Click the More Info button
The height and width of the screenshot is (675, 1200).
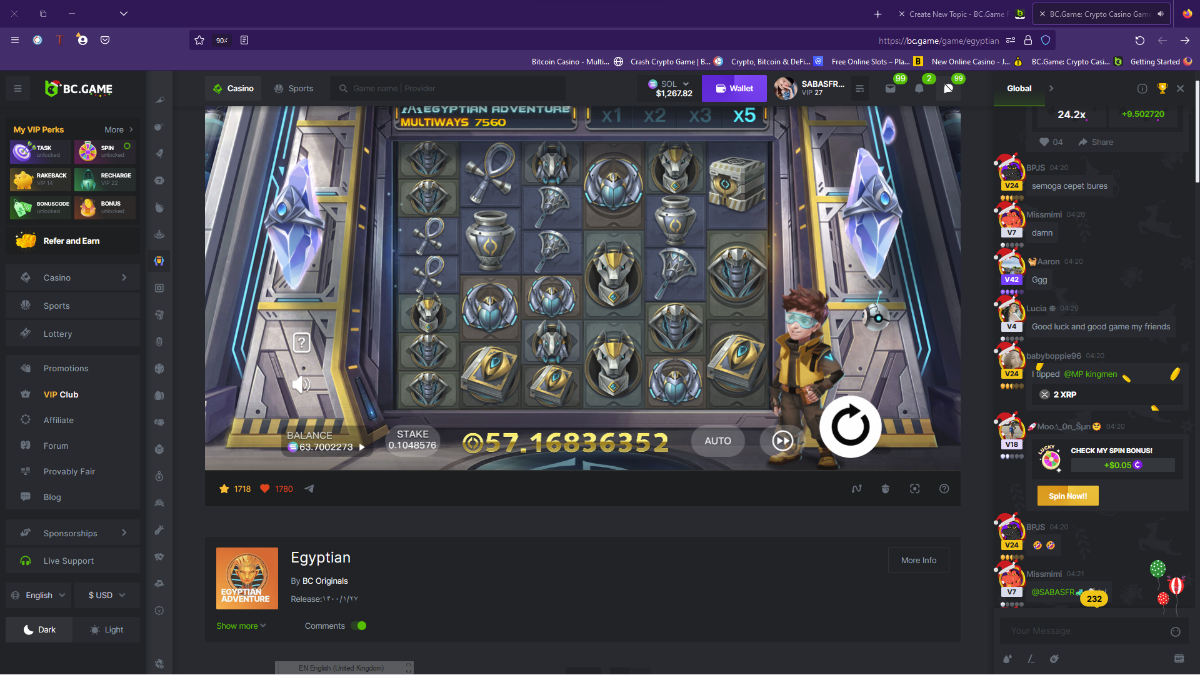coord(918,560)
